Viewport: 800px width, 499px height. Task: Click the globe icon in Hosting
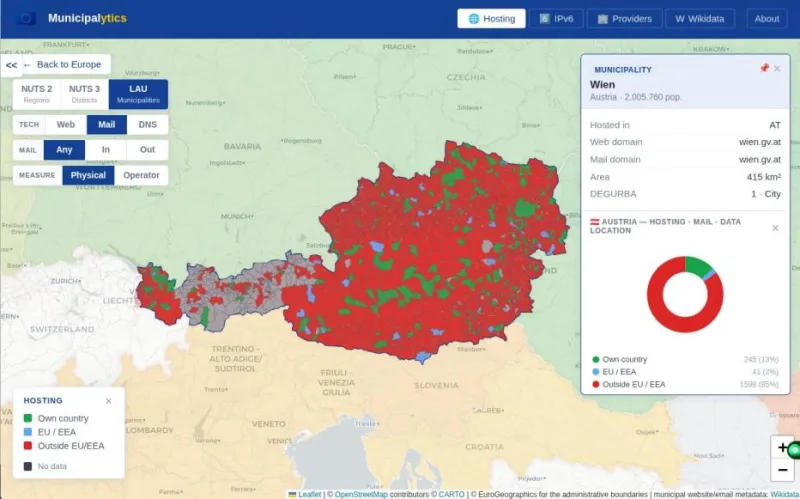click(x=474, y=18)
